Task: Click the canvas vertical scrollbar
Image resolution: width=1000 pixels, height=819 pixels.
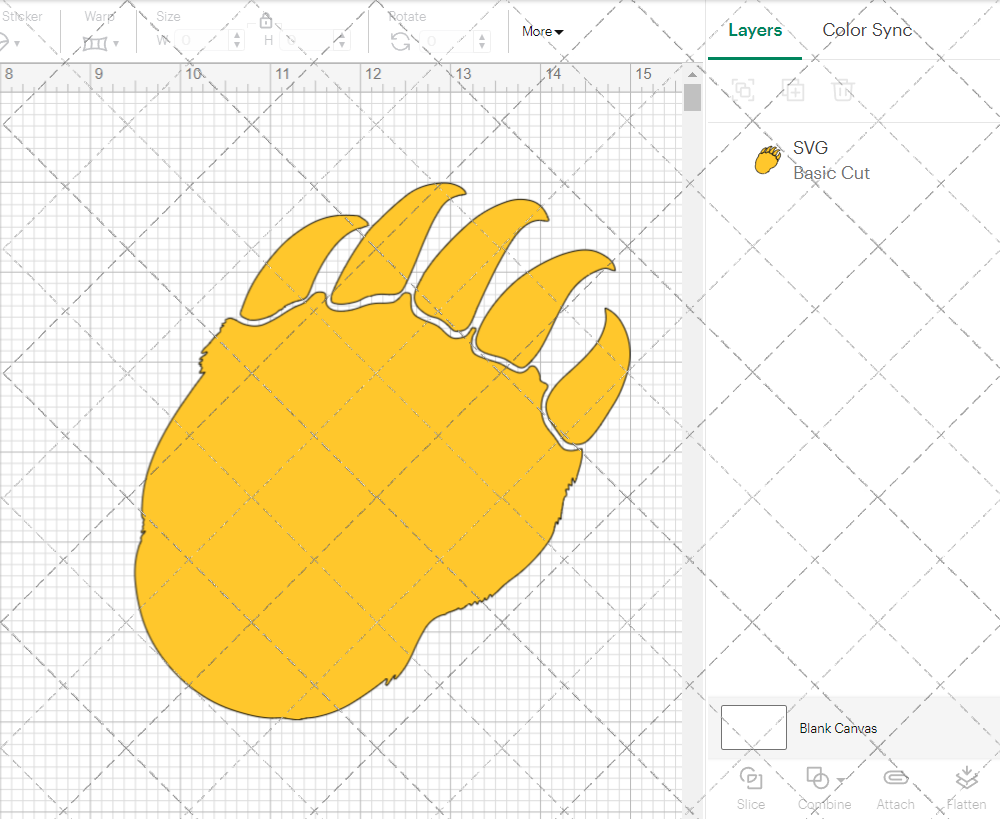Action: click(x=690, y=95)
